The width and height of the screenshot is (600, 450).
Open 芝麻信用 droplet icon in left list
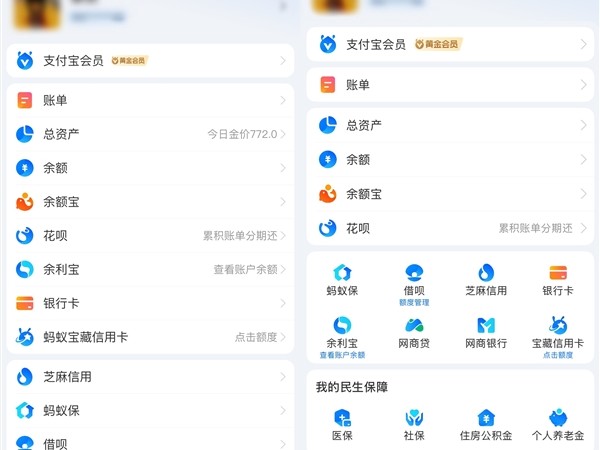25,377
